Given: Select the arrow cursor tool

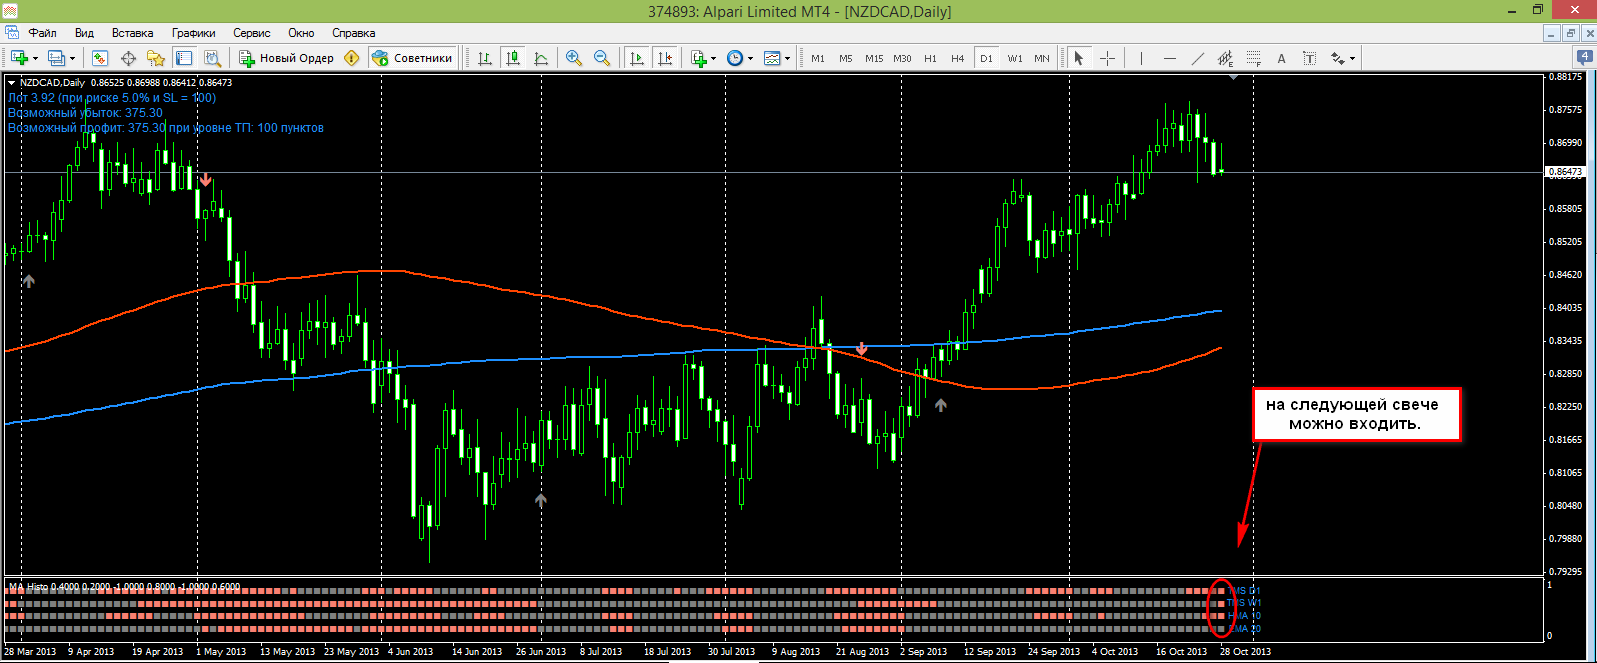Looking at the screenshot, I should 1079,58.
